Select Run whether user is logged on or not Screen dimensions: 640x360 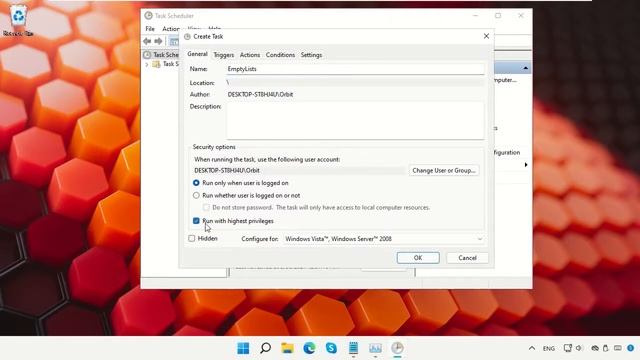(196, 196)
